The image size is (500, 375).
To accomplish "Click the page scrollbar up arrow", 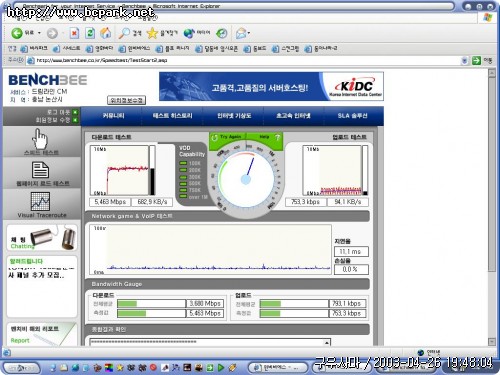I will [x=492, y=73].
